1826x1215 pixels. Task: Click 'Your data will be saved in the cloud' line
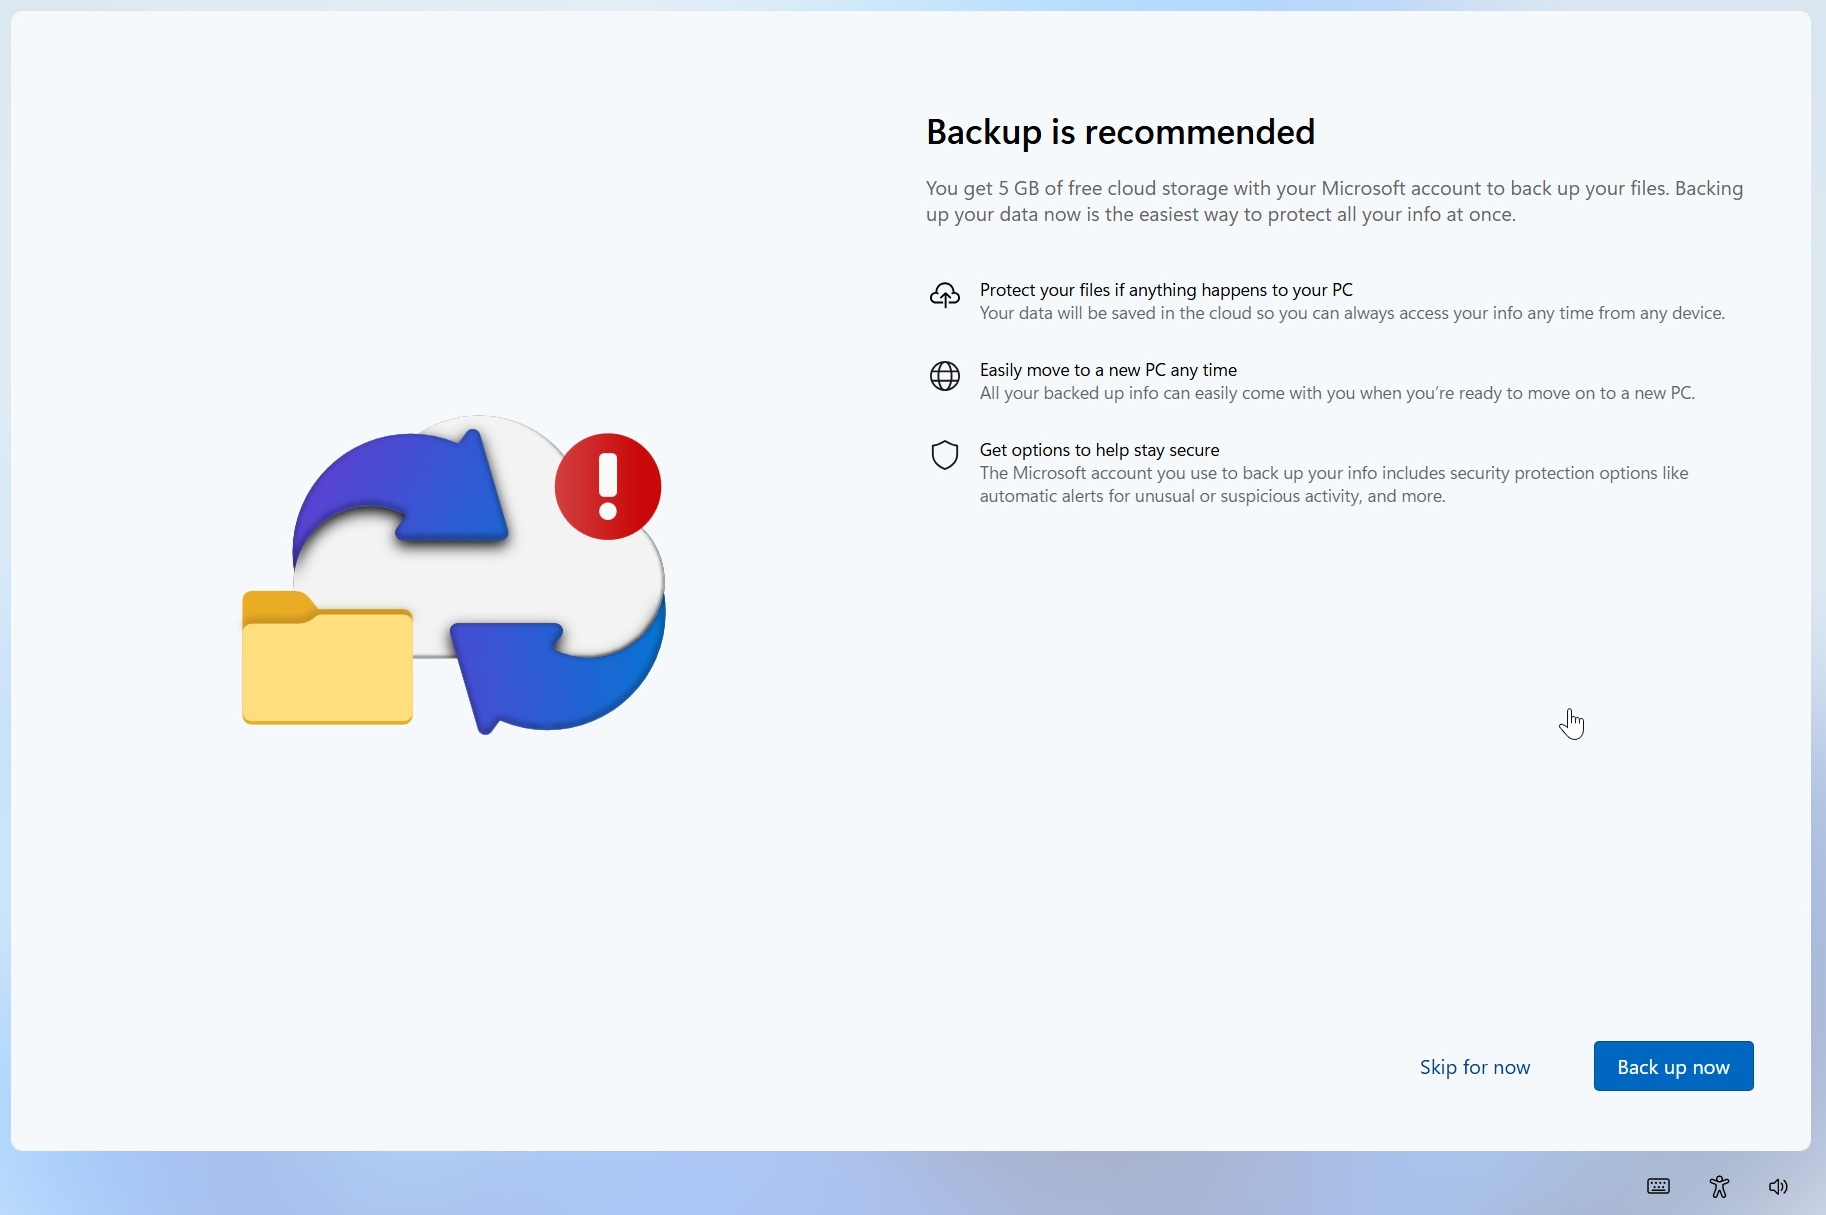click(1352, 313)
